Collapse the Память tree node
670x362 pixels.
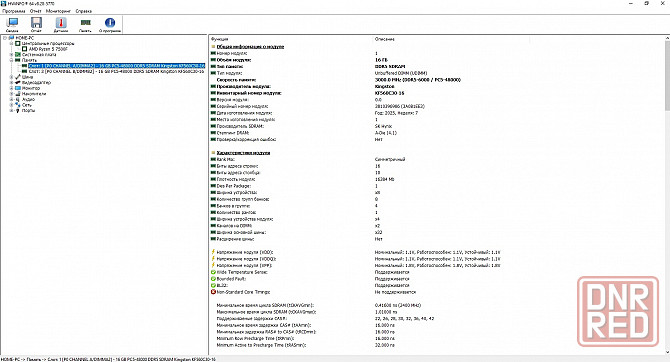12,60
